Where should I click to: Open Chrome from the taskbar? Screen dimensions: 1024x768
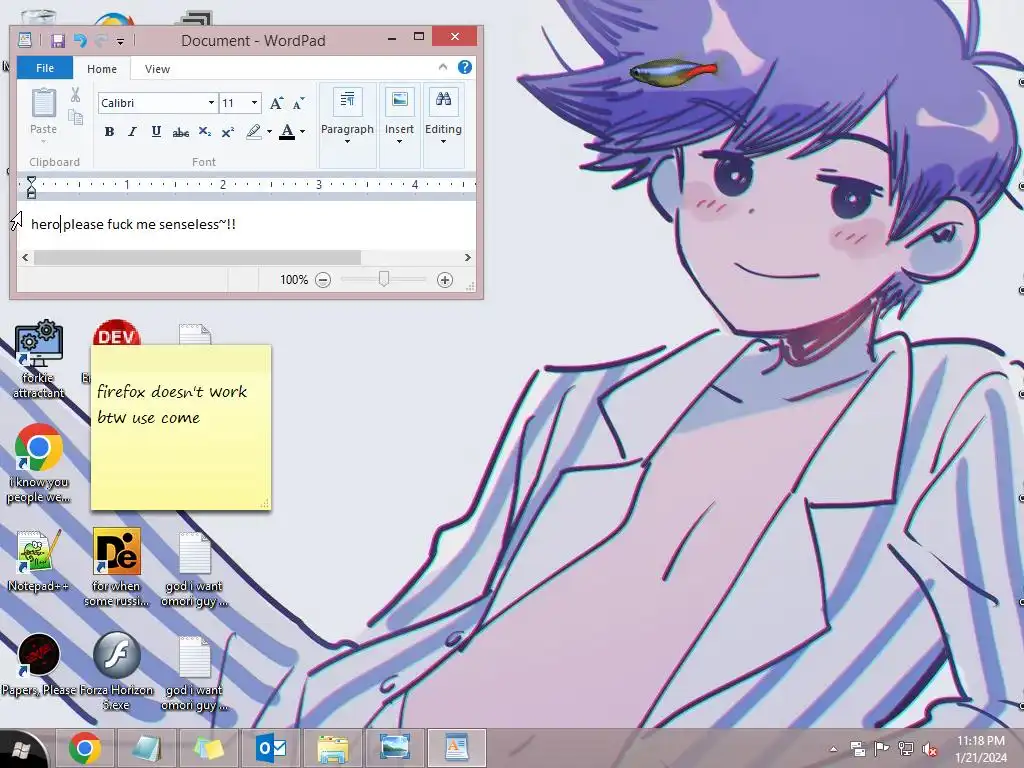85,748
